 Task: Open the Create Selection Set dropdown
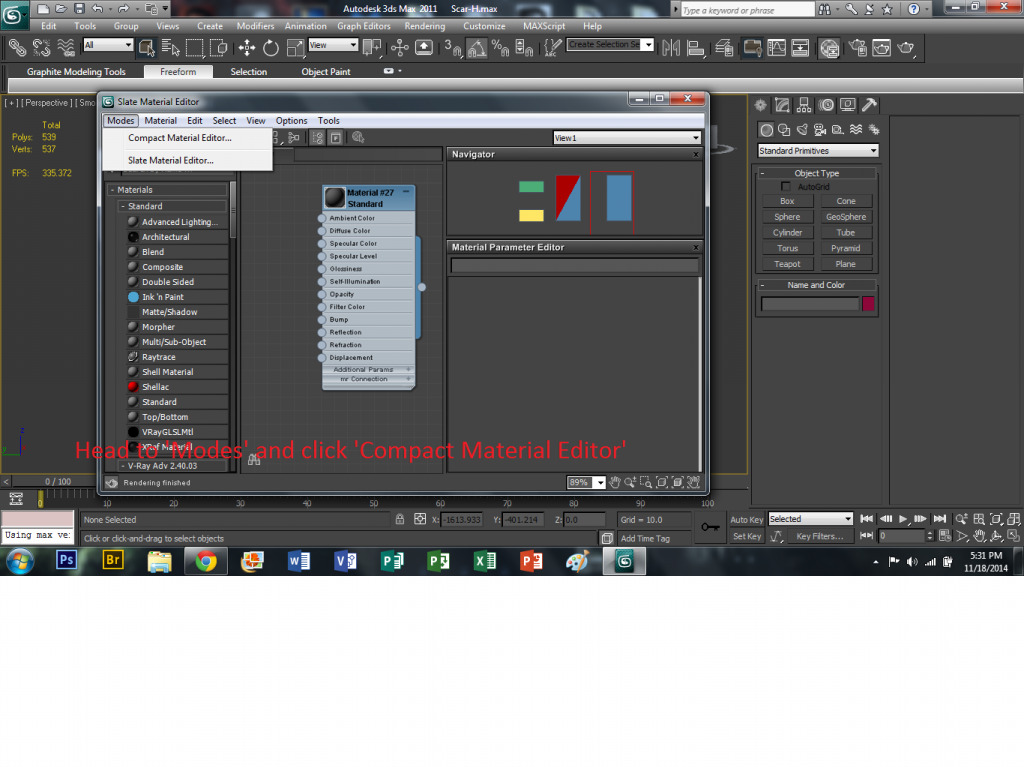[610, 44]
